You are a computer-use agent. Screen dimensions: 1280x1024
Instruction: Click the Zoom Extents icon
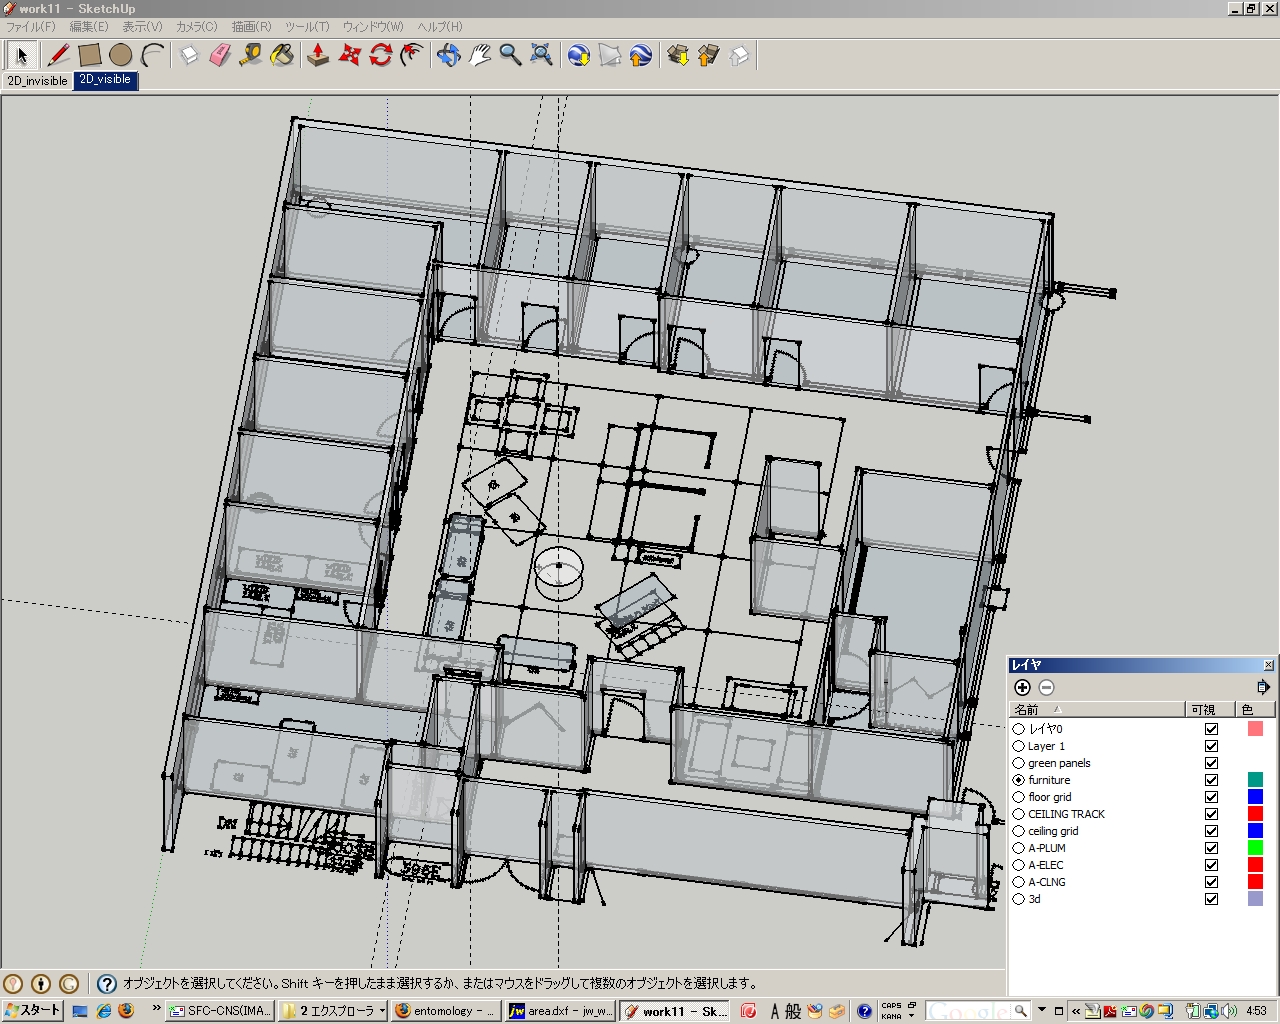[x=541, y=55]
